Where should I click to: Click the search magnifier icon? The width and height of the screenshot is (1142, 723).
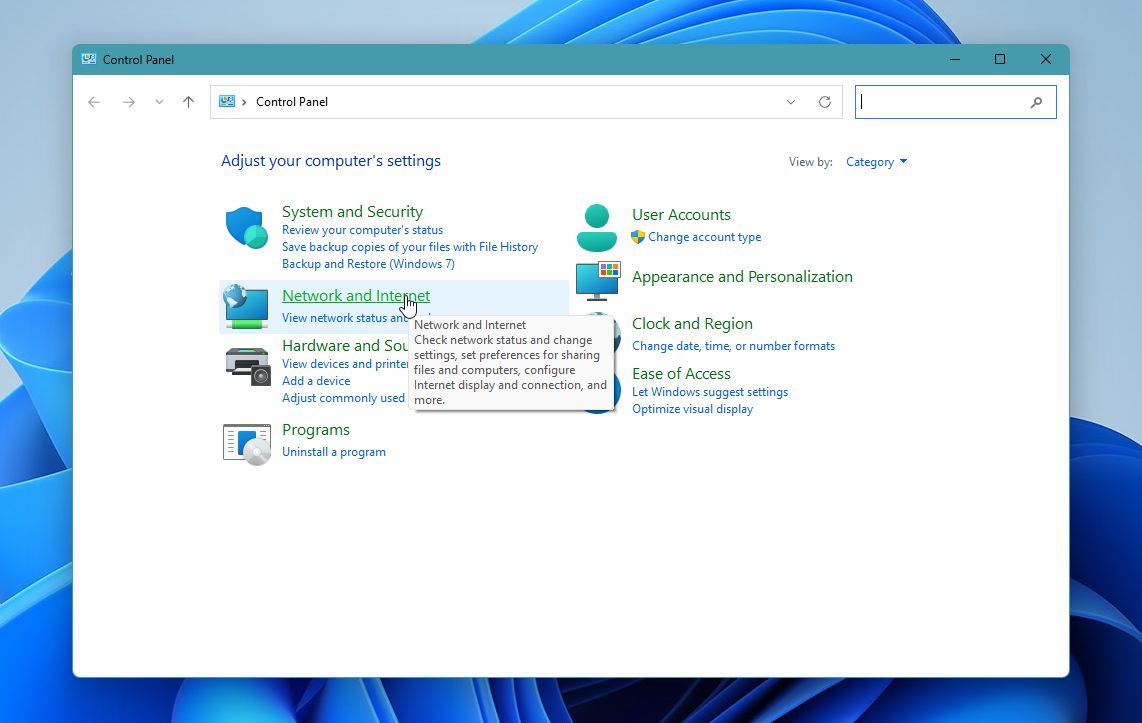1036,103
